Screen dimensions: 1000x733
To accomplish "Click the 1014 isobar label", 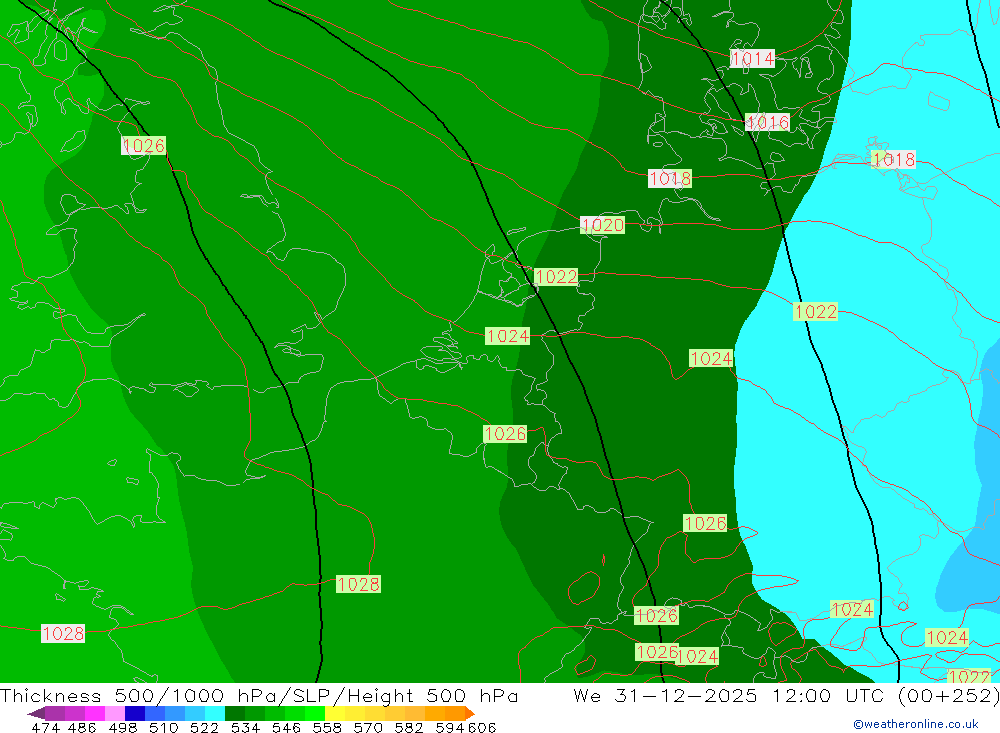I will coord(752,59).
